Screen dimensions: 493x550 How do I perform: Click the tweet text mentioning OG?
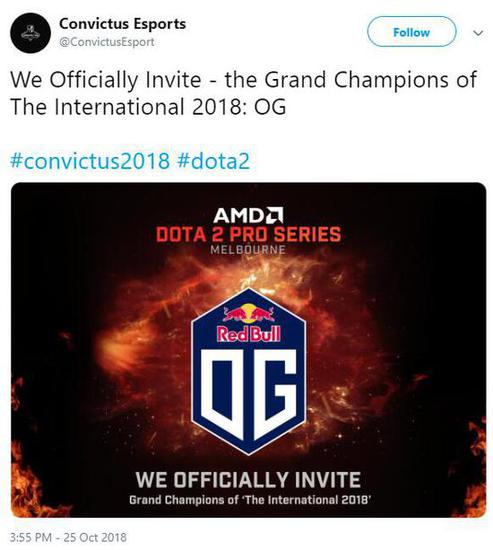coord(244,93)
